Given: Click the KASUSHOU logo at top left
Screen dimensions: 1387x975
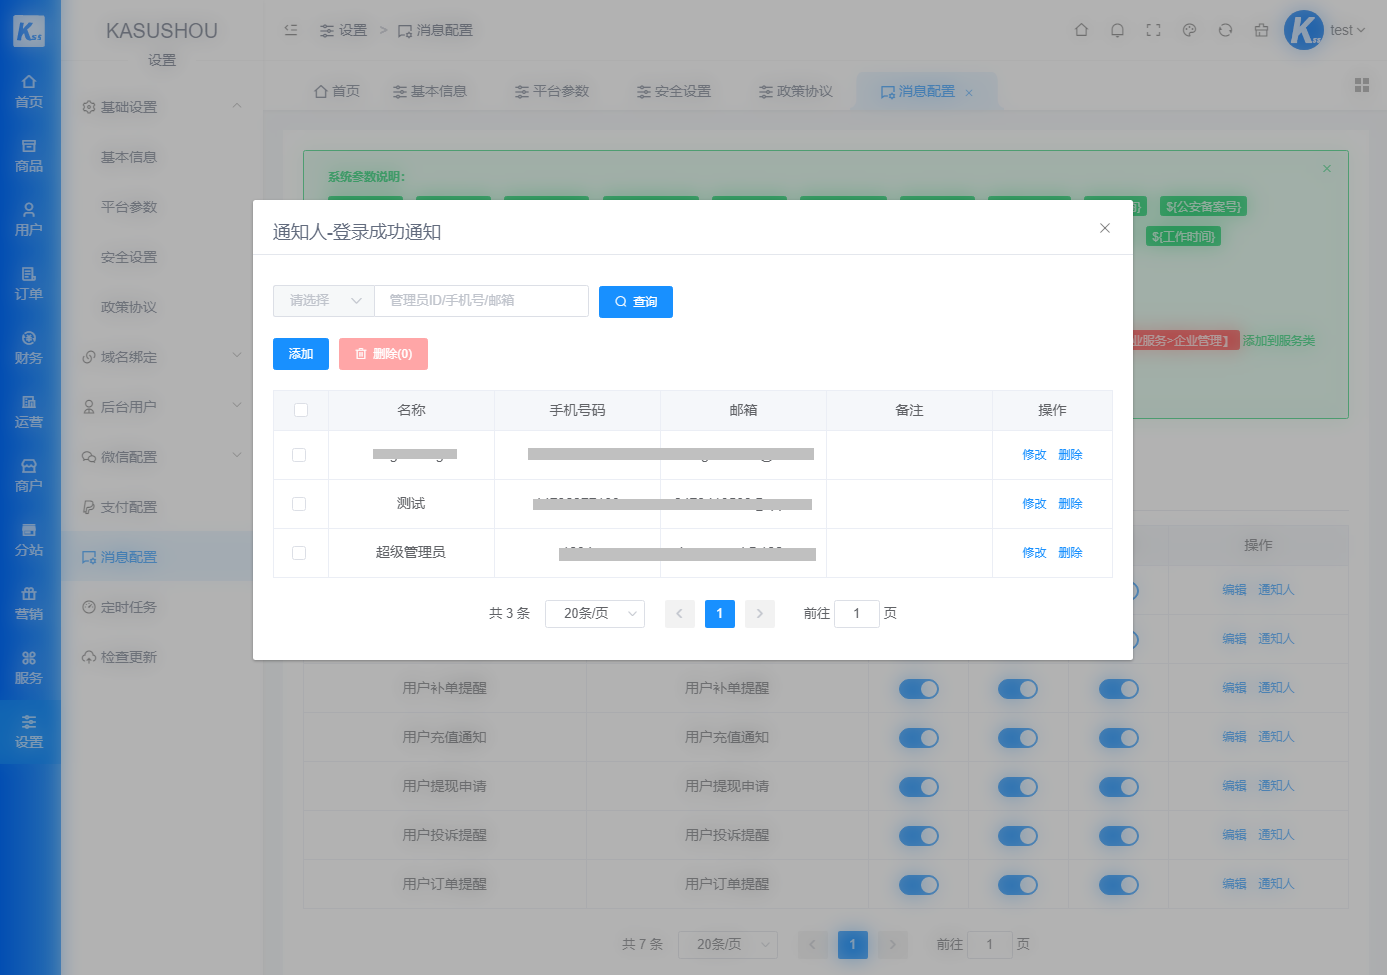Looking at the screenshot, I should click(x=29, y=30).
